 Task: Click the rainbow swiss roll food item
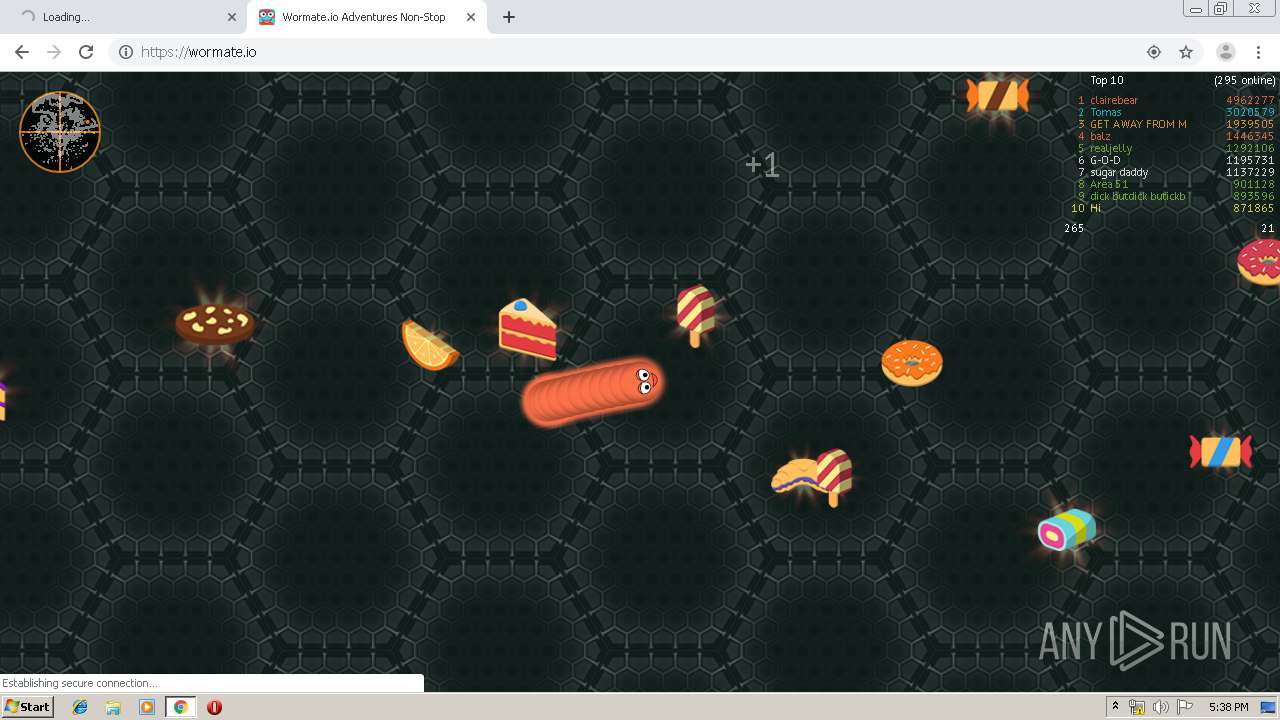point(1067,530)
